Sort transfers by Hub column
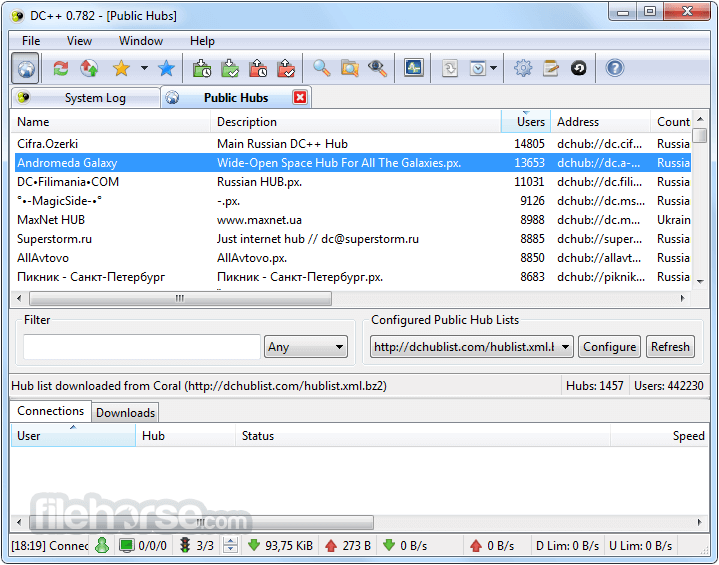 tap(186, 436)
